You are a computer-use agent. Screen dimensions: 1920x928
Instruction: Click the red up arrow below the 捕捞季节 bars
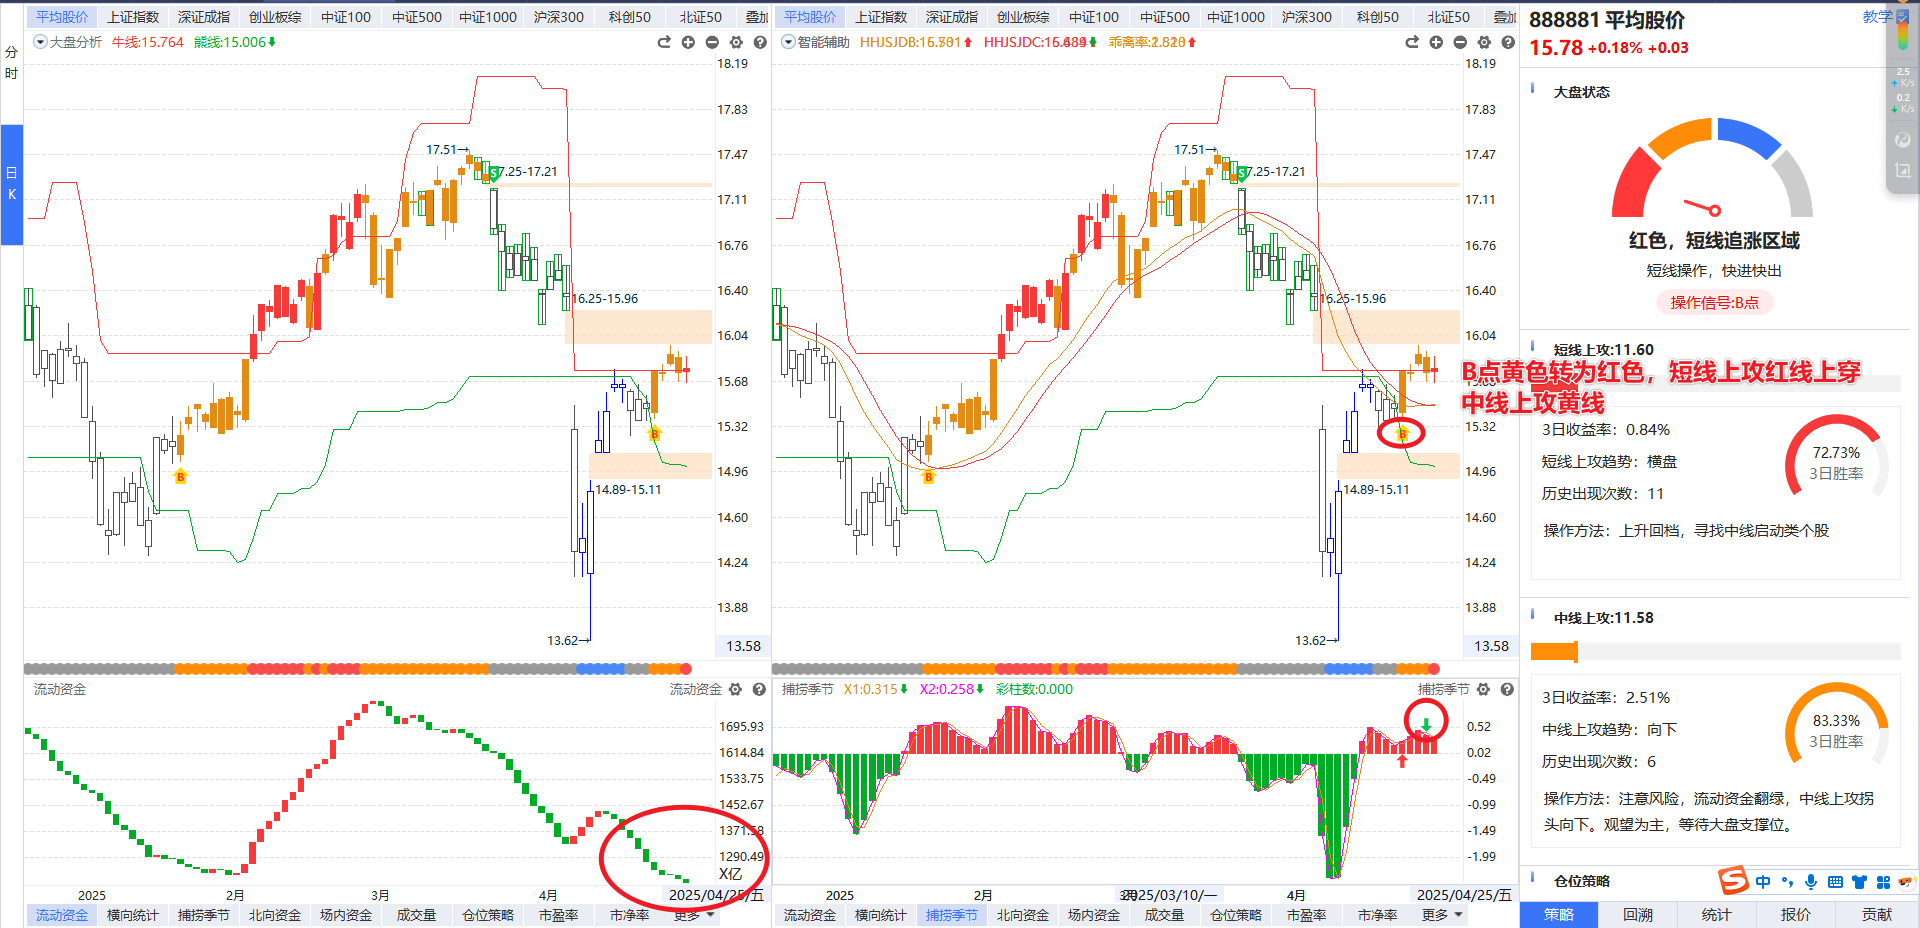tap(1402, 761)
